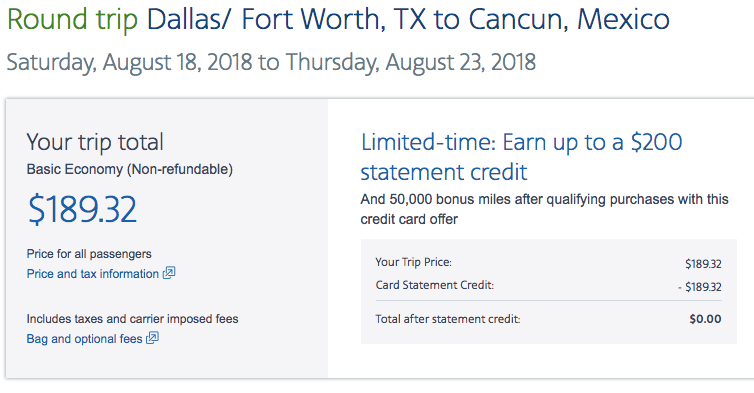Click the green Round trip text
754x393 pixels.
[73, 20]
